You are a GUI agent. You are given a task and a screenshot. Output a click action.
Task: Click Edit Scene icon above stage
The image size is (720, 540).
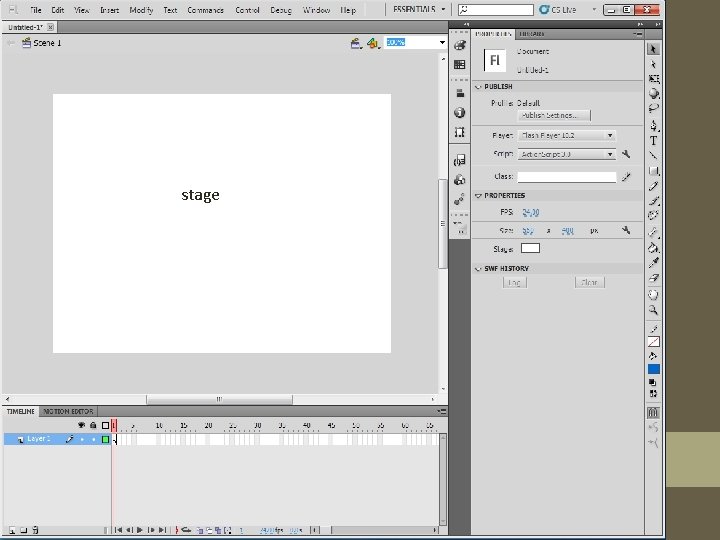(x=356, y=43)
